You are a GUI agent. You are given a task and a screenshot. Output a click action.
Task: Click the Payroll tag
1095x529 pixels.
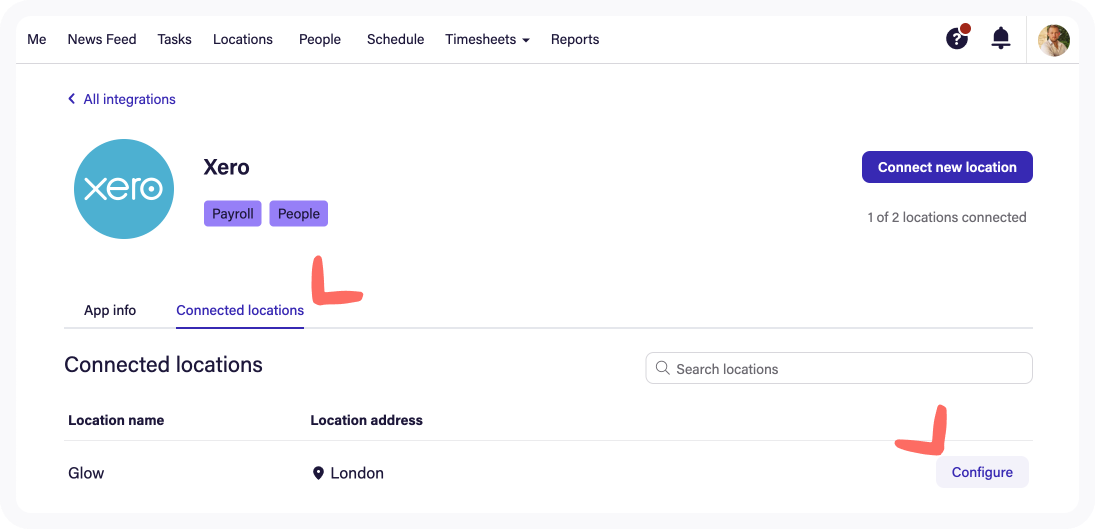click(233, 214)
